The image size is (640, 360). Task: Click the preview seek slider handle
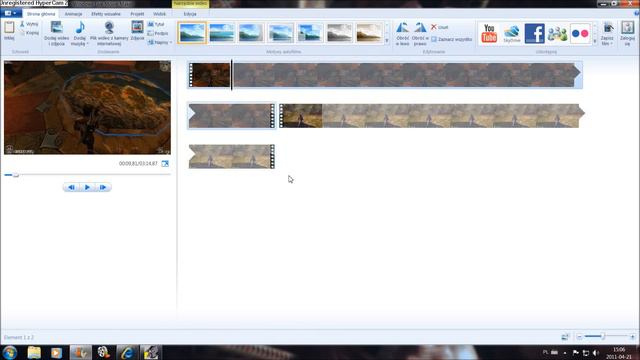16,175
